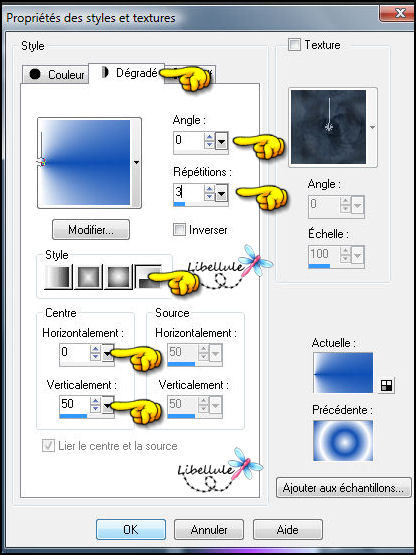Pick the sunburst gradient style icon

pyautogui.click(x=118, y=276)
